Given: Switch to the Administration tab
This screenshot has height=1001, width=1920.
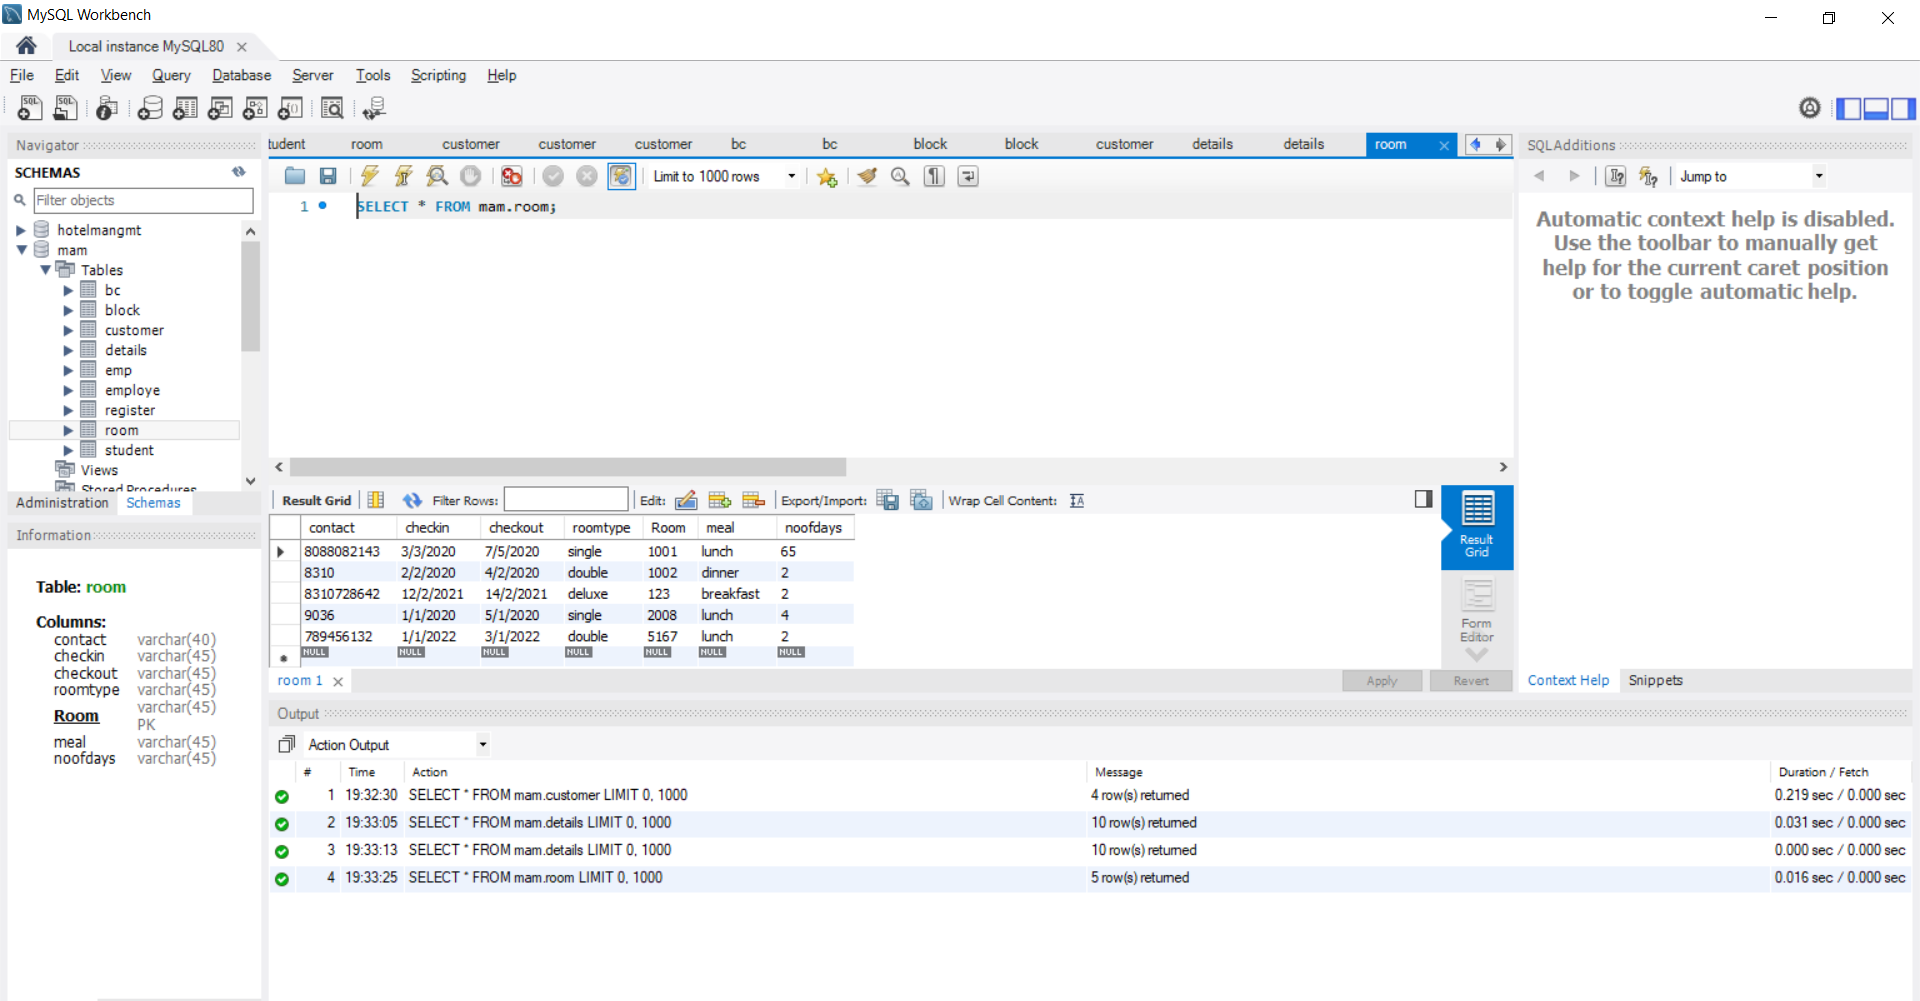Looking at the screenshot, I should coord(61,503).
